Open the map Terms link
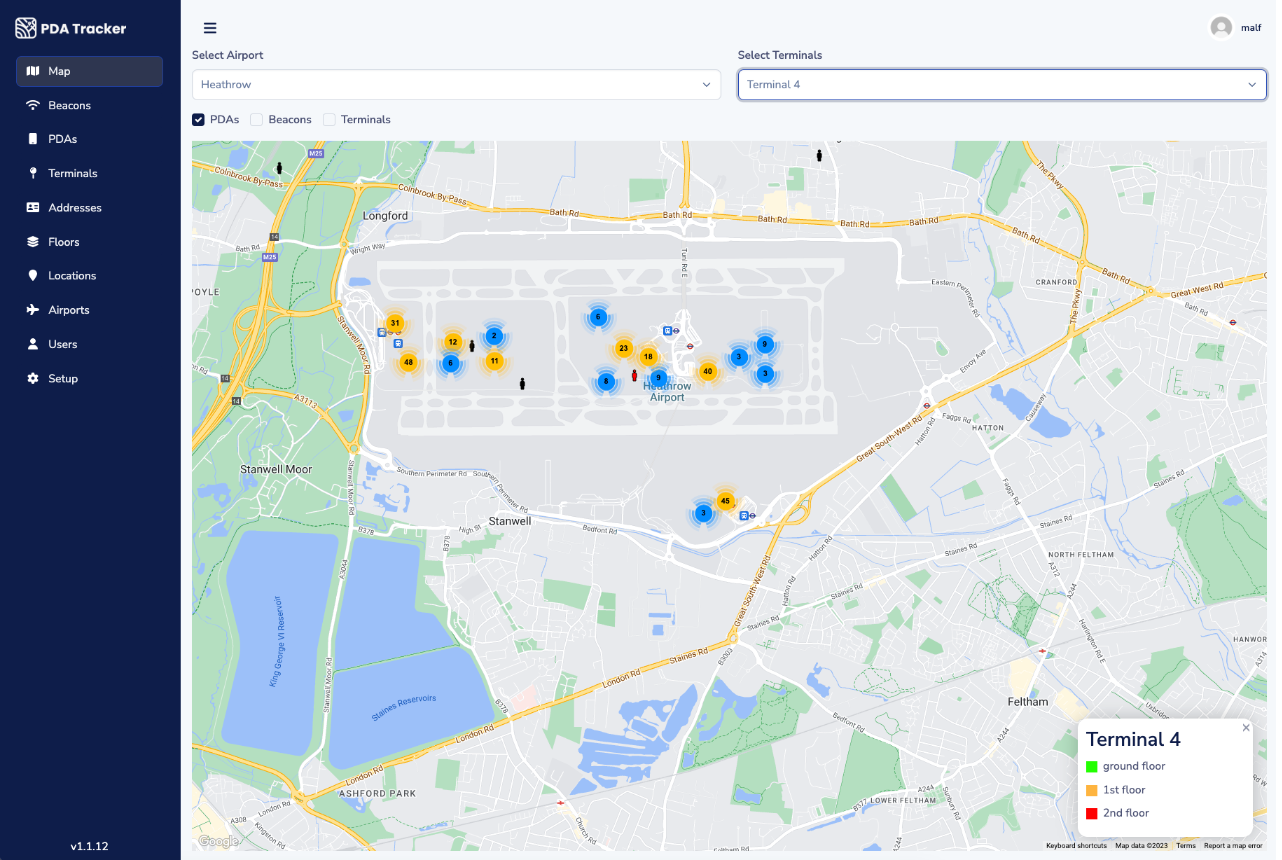The width and height of the screenshot is (1282, 860). pyautogui.click(x=1186, y=846)
